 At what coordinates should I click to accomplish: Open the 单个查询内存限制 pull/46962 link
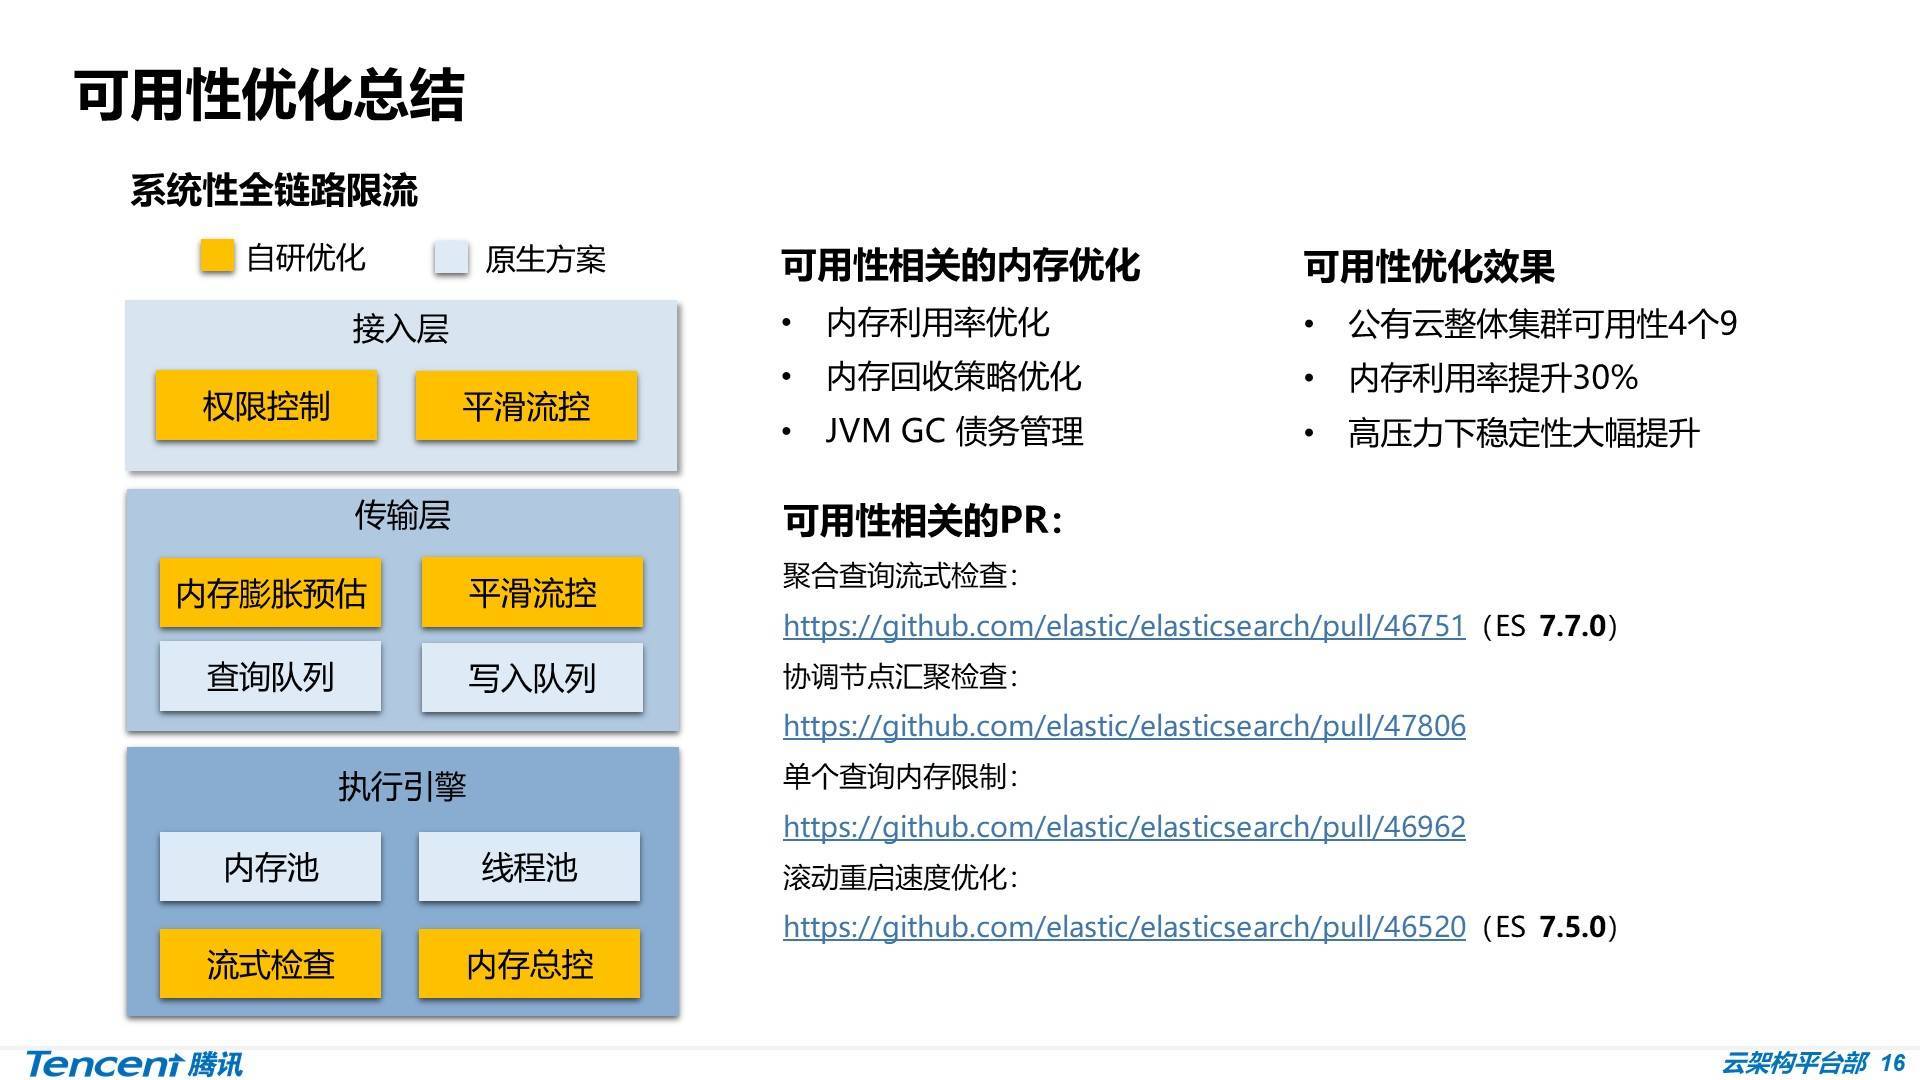[x=1123, y=827]
